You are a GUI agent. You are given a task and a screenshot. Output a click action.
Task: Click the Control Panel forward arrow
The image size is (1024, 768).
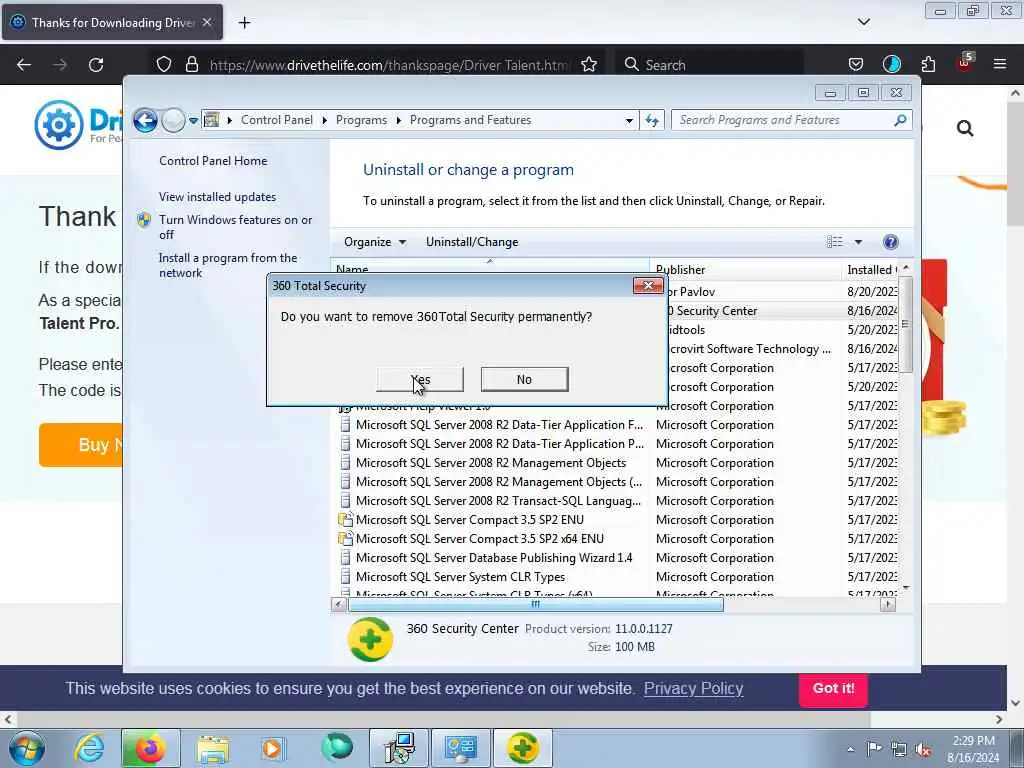[x=173, y=120]
